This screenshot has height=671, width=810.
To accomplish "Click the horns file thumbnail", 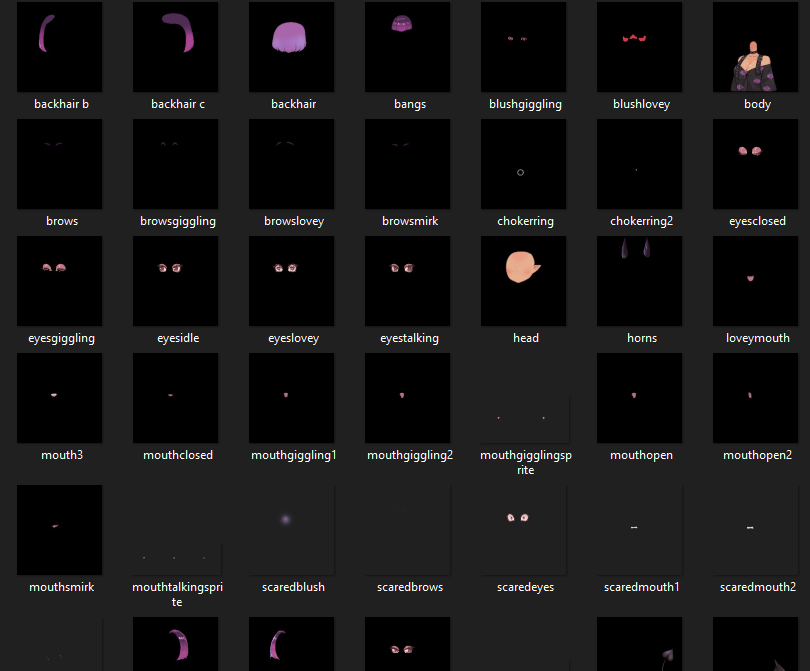I will [x=642, y=281].
